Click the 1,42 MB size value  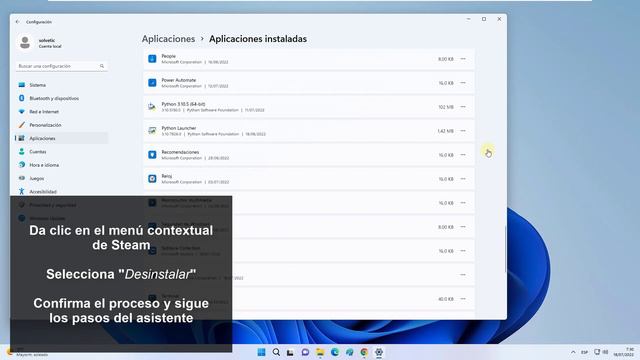445,131
